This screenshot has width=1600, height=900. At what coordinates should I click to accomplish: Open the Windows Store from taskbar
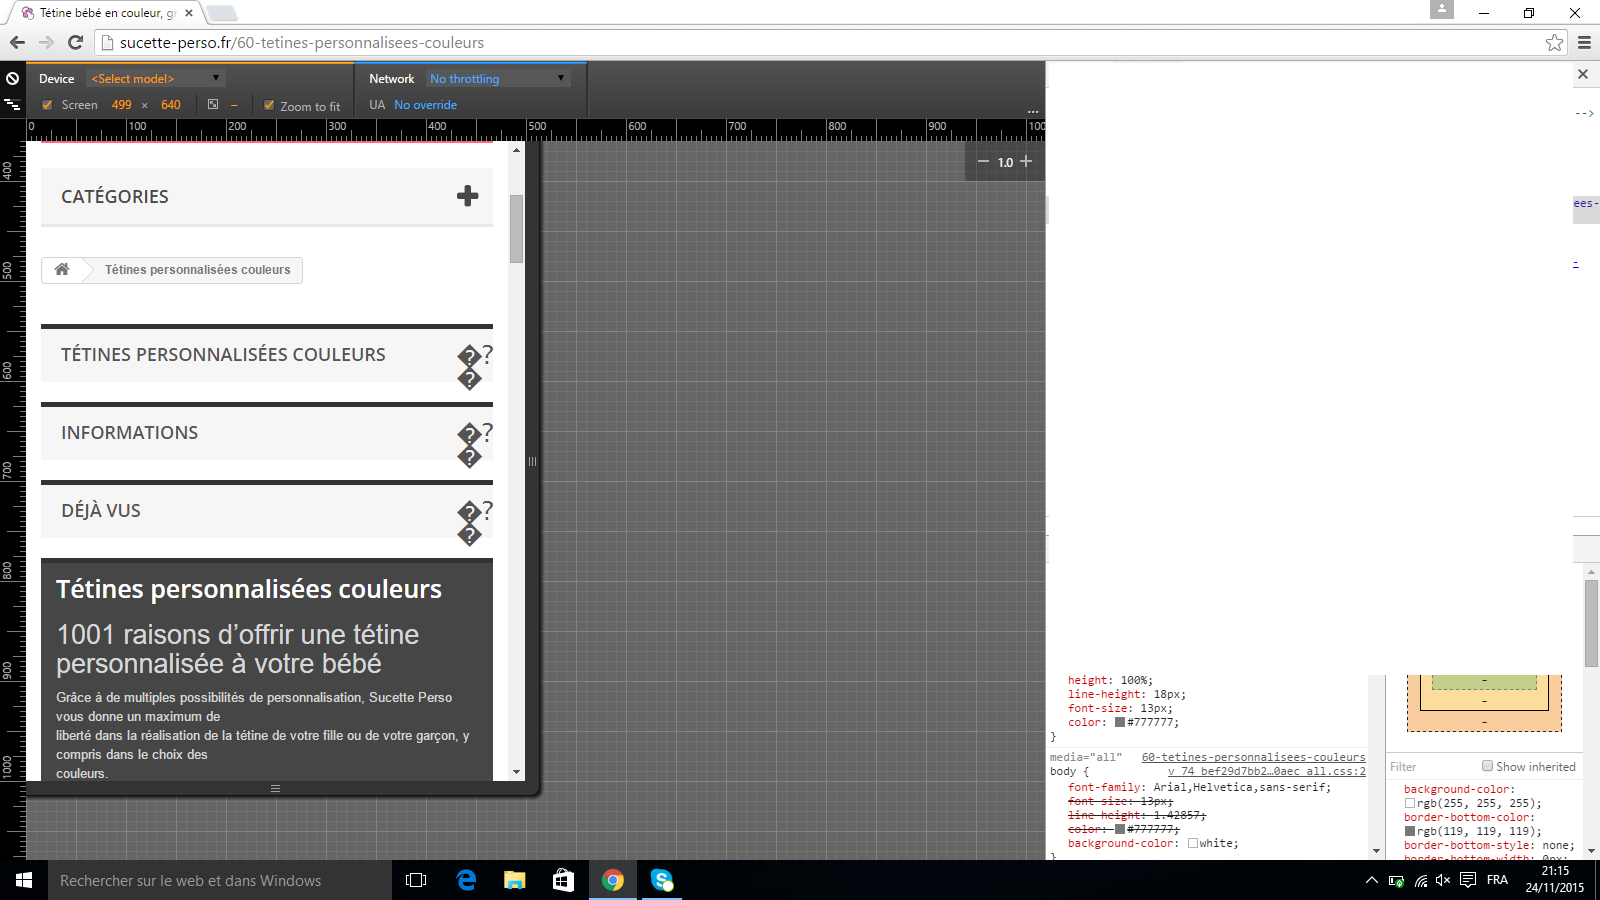[x=564, y=880]
